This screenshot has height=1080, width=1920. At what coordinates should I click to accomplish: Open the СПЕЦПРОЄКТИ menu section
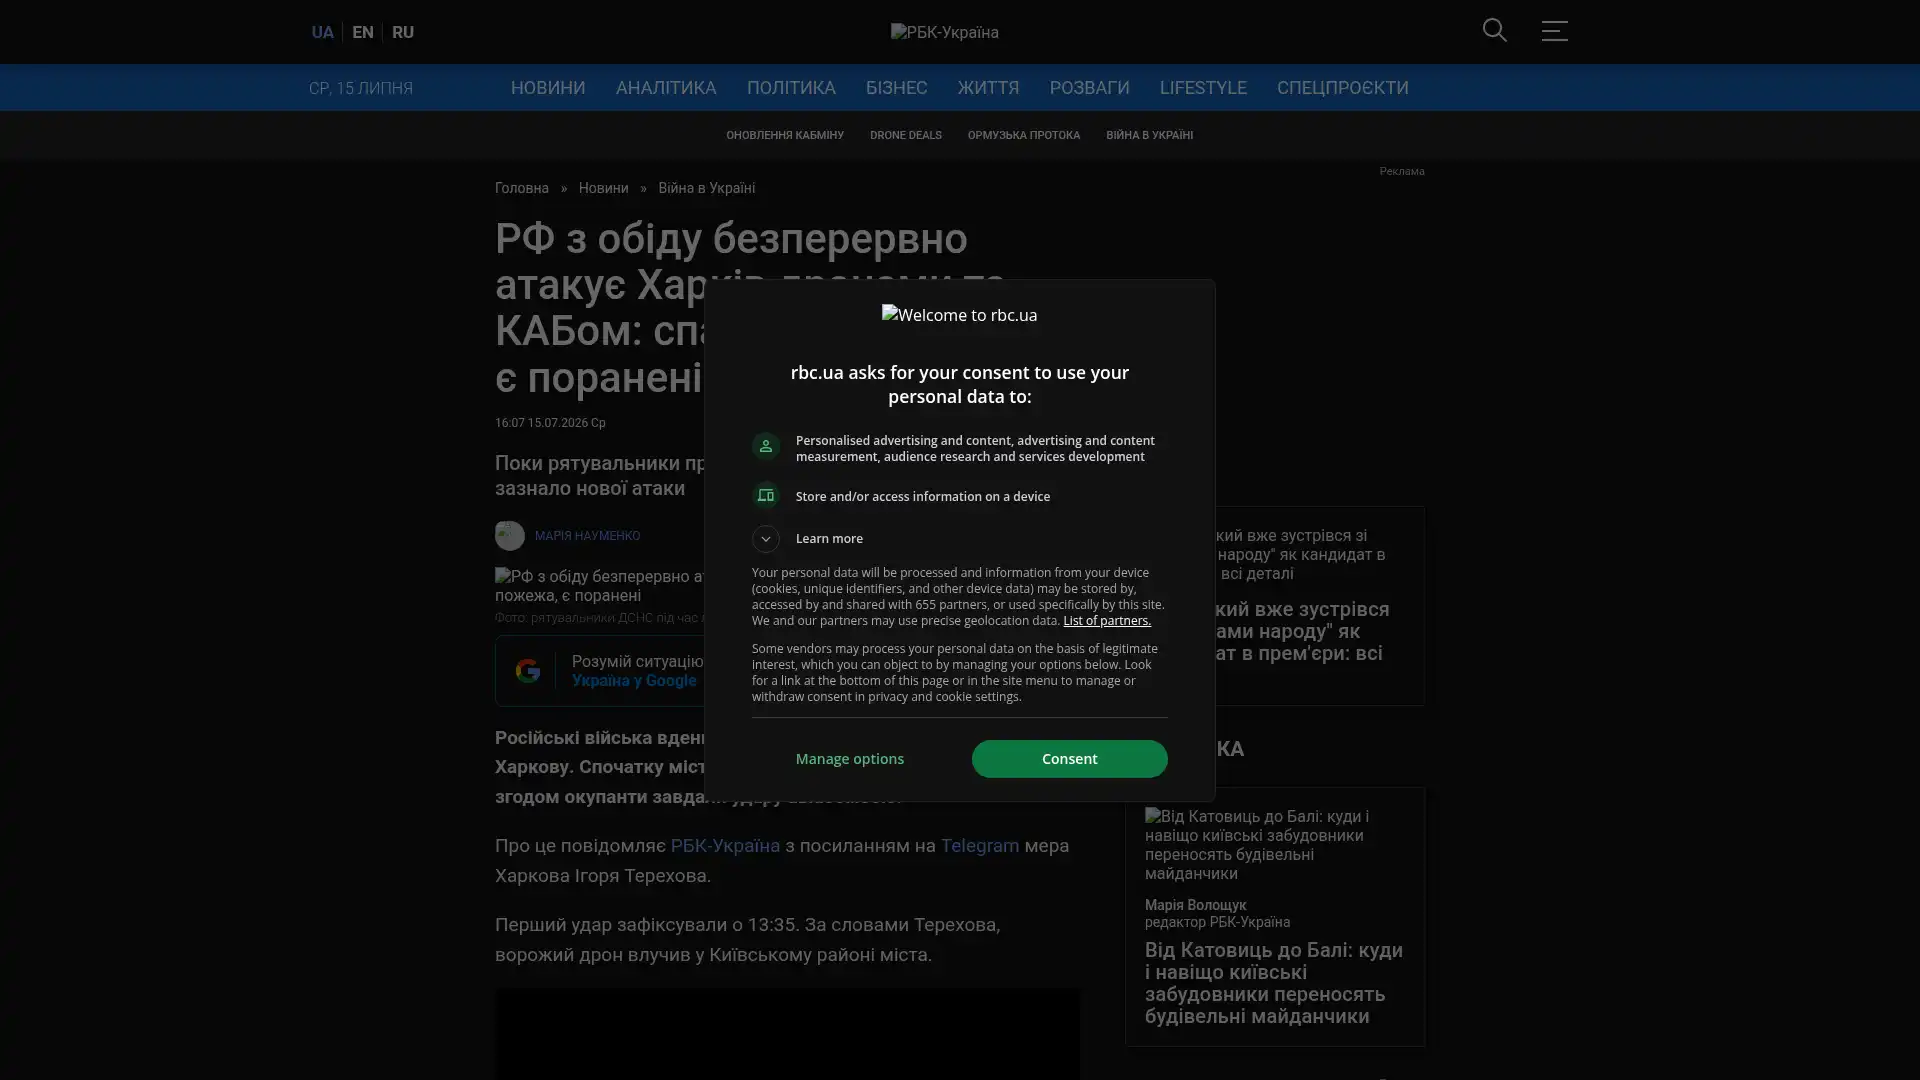1342,88
